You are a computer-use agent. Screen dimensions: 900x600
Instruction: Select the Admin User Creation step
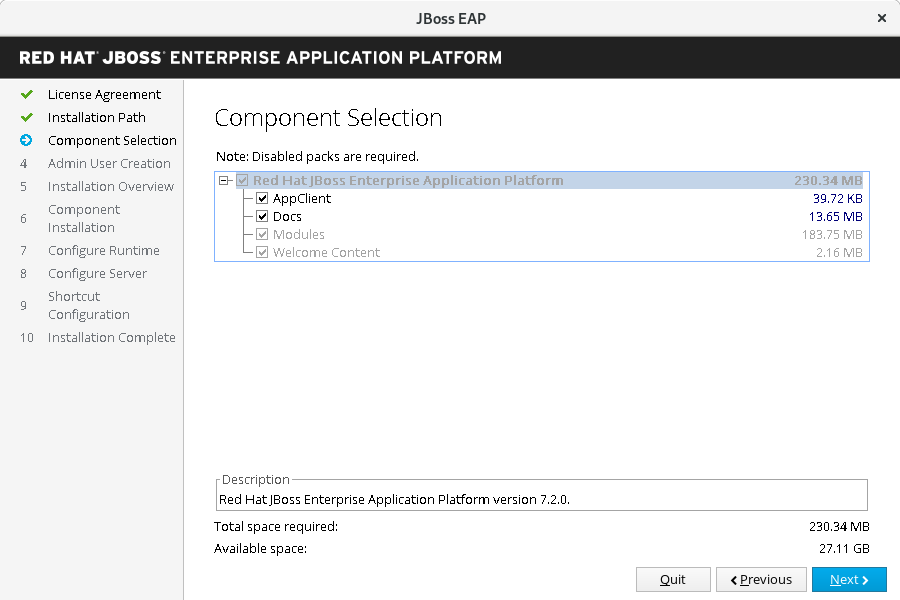click(109, 163)
